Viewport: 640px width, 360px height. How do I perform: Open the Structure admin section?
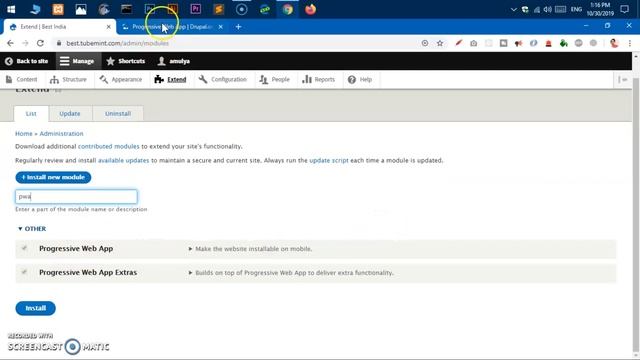point(68,79)
